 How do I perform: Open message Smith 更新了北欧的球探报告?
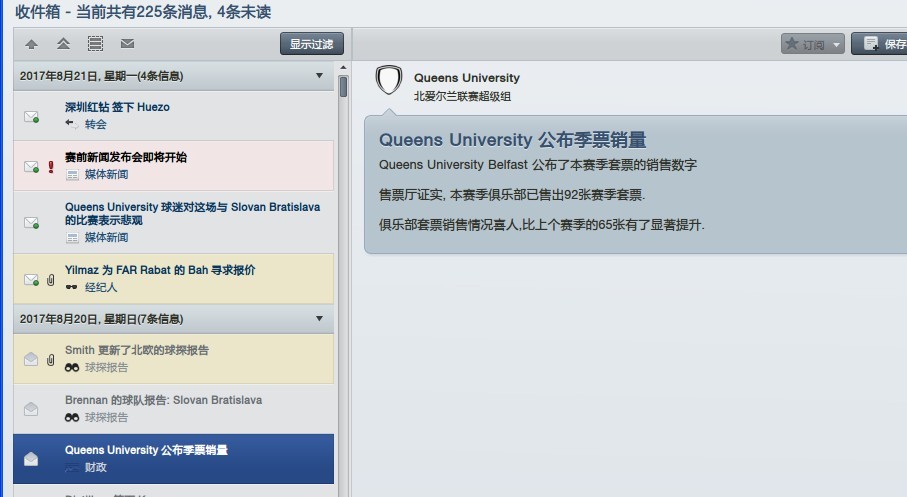coord(174,359)
